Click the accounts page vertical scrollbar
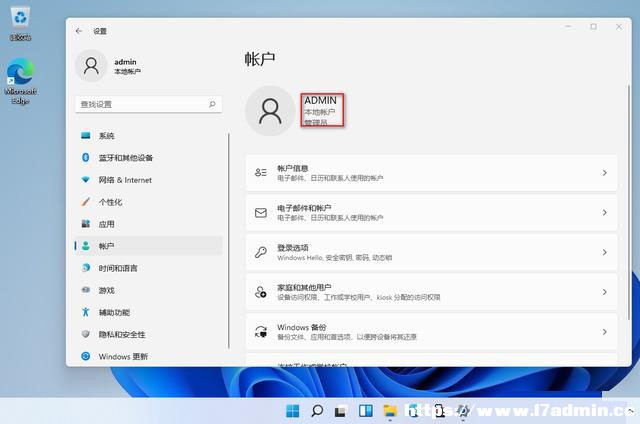Viewport: 640px width, 424px height. point(629,202)
